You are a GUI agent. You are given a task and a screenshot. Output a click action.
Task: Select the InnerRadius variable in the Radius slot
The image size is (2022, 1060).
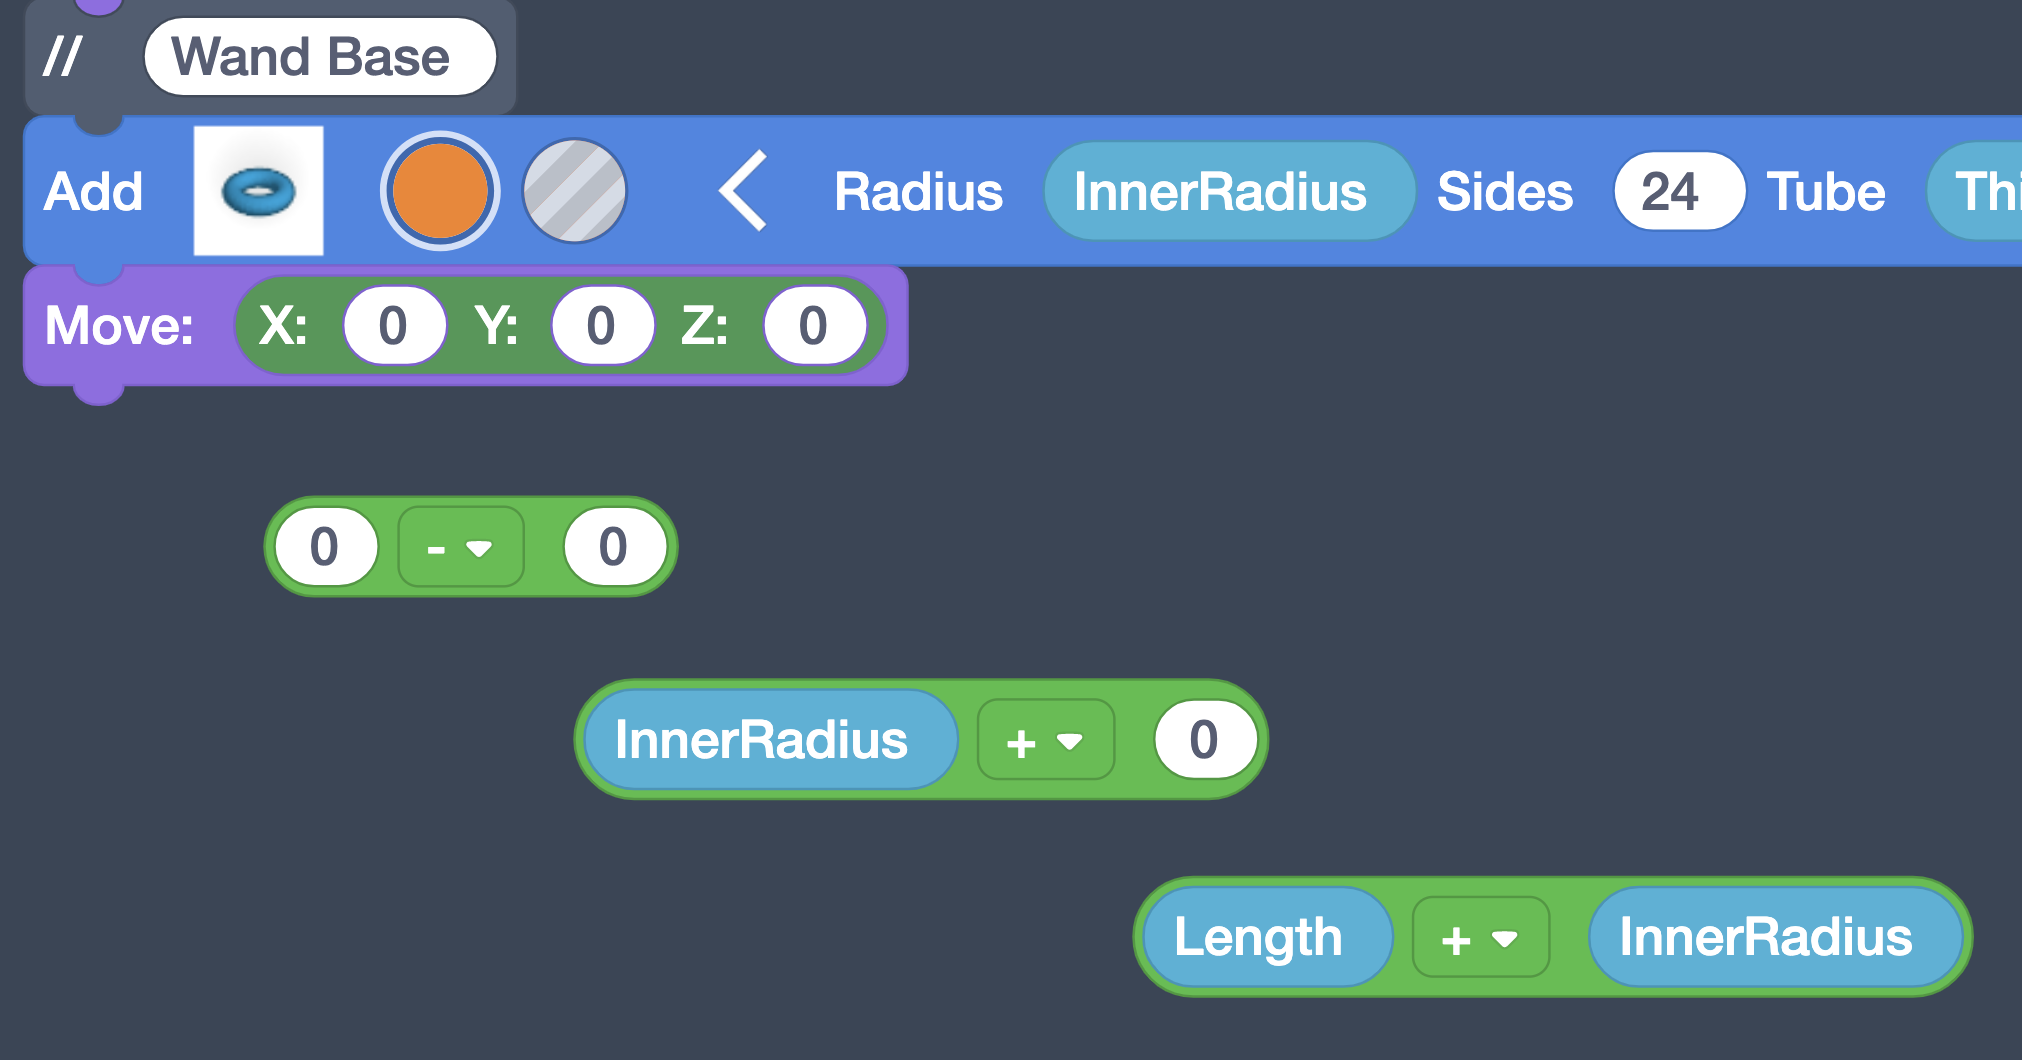[x=1229, y=191]
